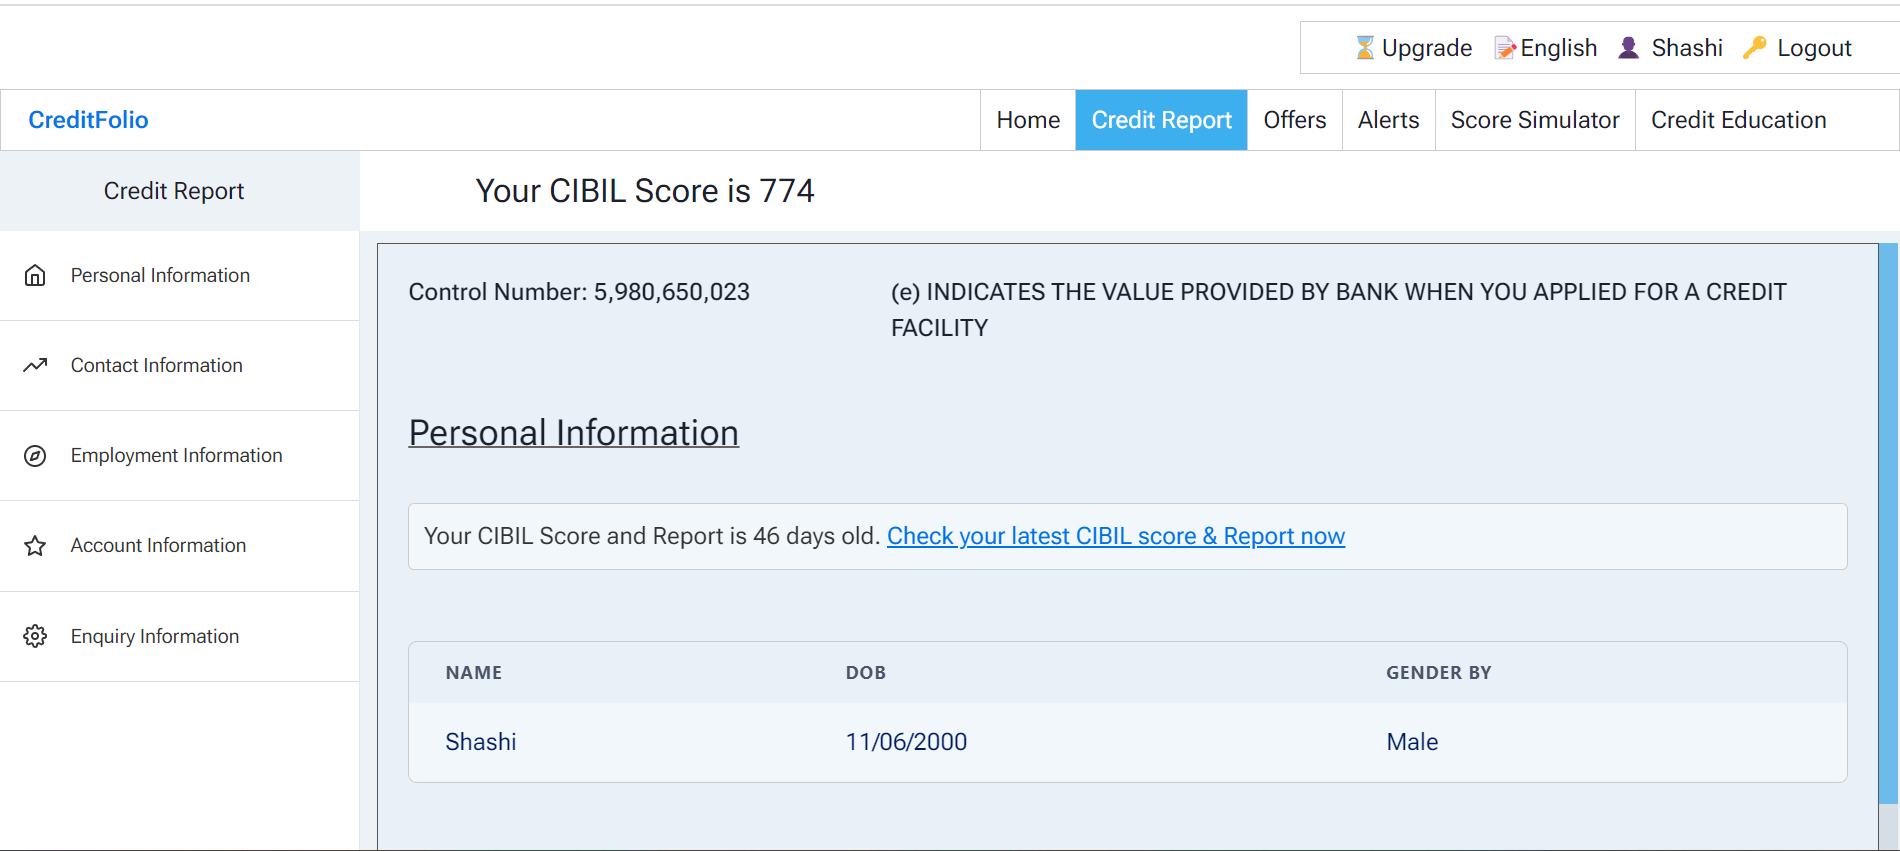
Task: Open the Credit Education tab
Action: (x=1738, y=120)
